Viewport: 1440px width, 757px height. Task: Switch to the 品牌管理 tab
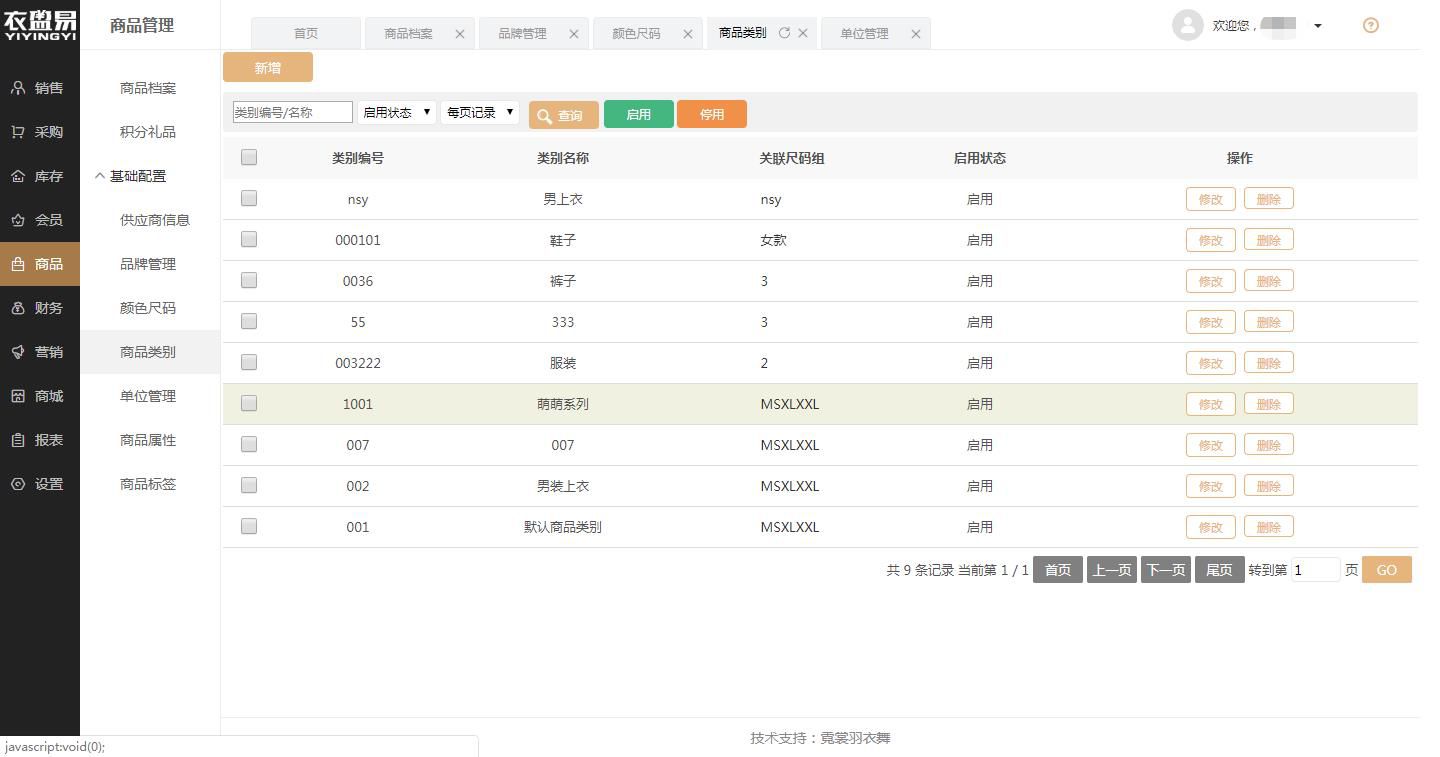tap(525, 33)
